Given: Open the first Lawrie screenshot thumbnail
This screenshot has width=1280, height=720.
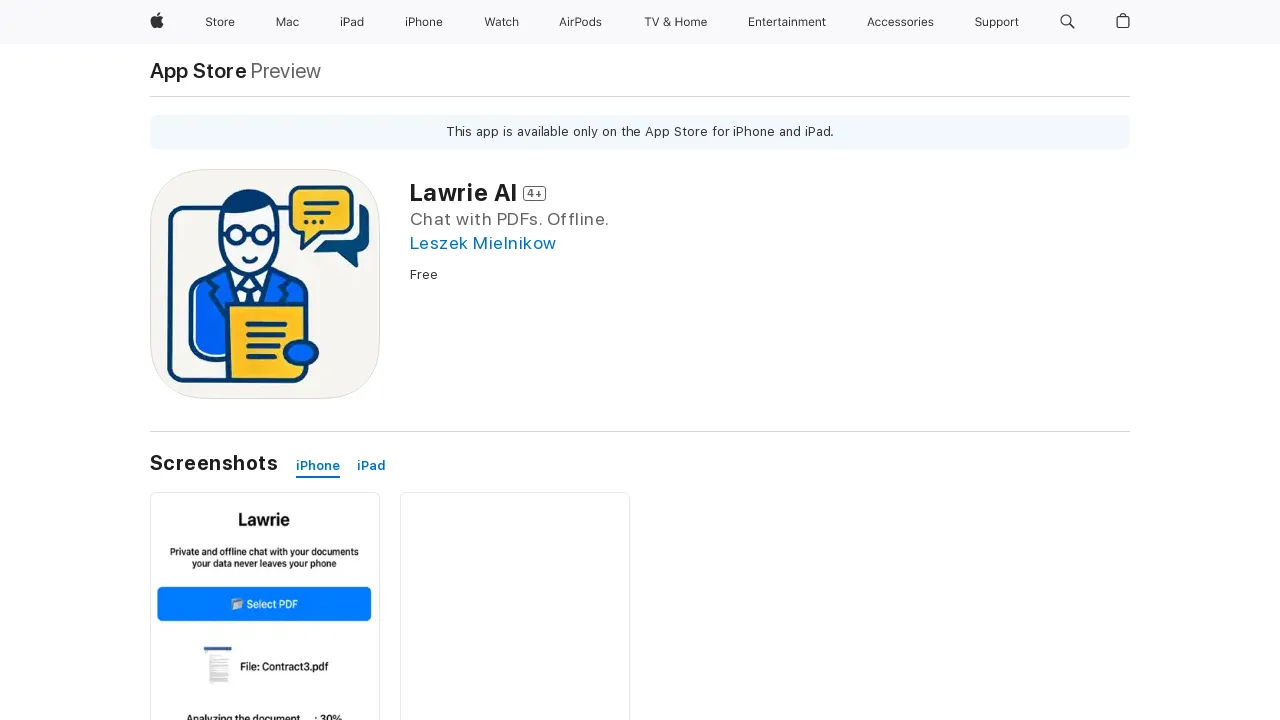Looking at the screenshot, I should [265, 606].
